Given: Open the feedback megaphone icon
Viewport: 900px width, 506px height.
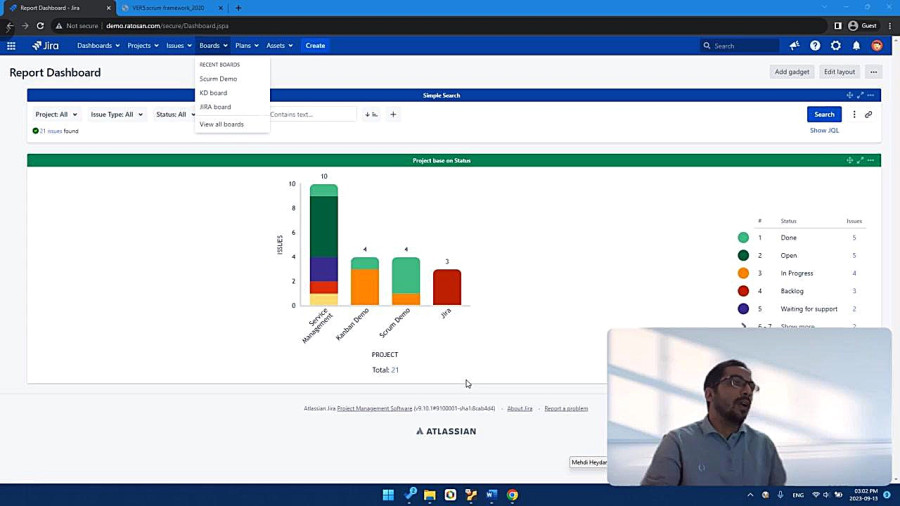Looking at the screenshot, I should (794, 46).
